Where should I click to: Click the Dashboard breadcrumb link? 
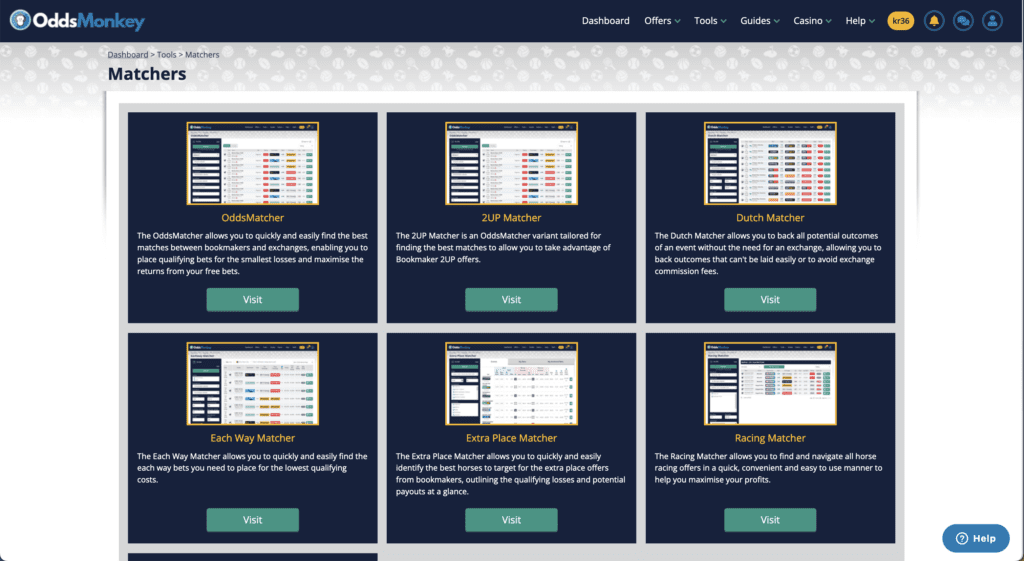click(x=128, y=55)
